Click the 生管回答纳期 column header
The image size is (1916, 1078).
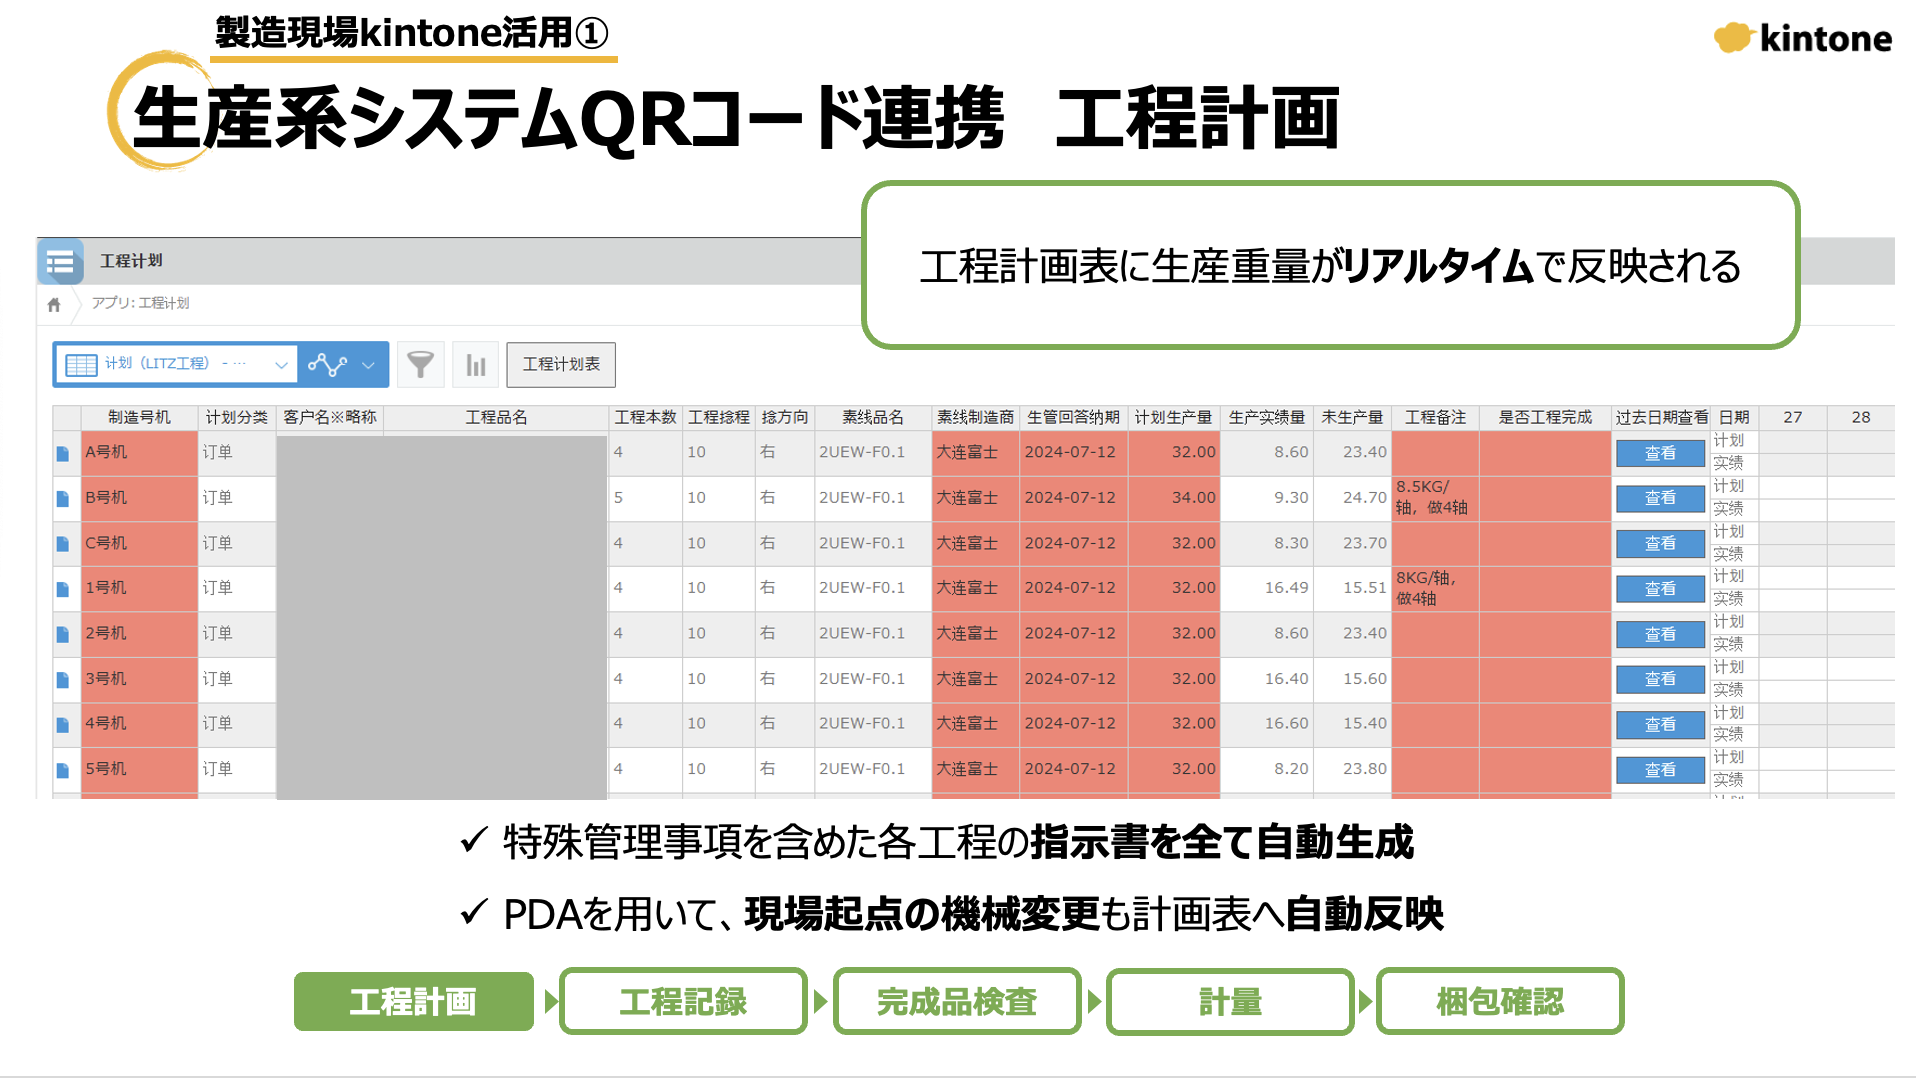pos(1073,418)
